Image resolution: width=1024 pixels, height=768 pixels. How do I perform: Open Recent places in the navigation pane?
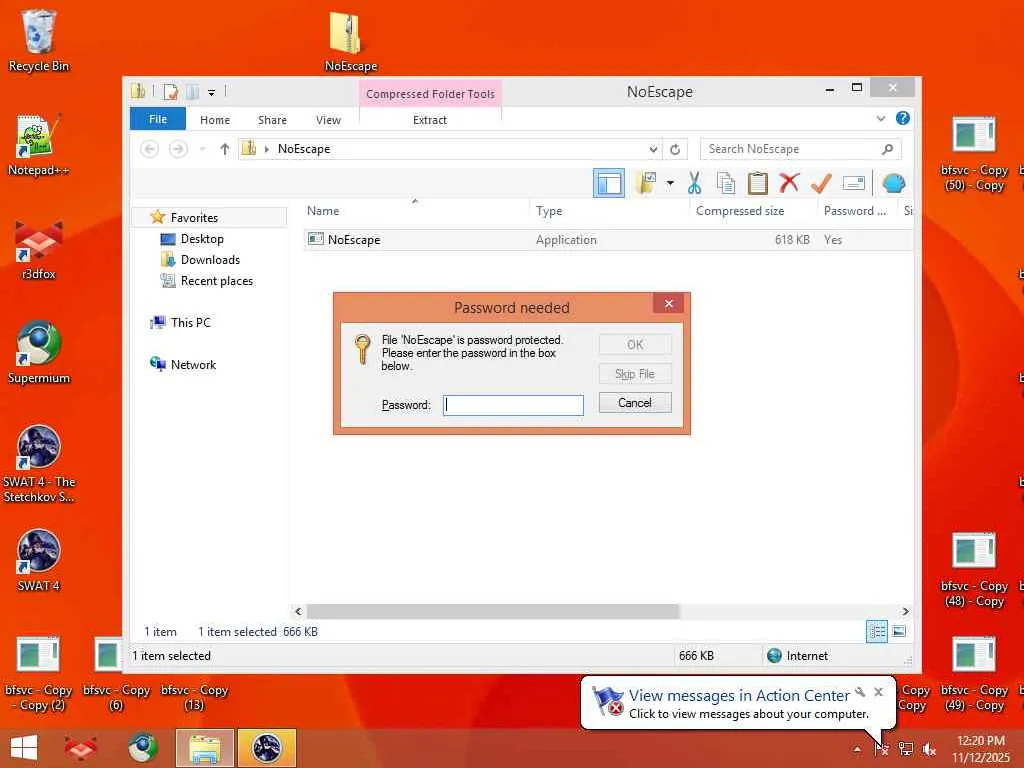coord(217,281)
